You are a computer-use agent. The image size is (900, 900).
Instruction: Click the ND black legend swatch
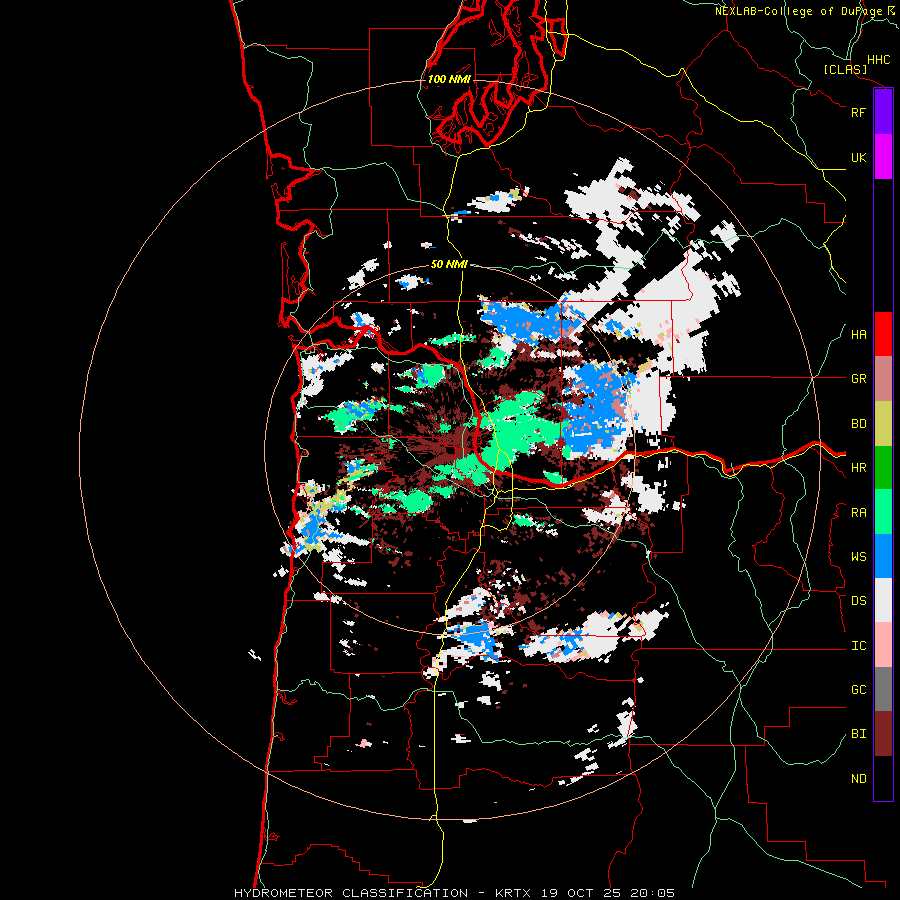883,778
